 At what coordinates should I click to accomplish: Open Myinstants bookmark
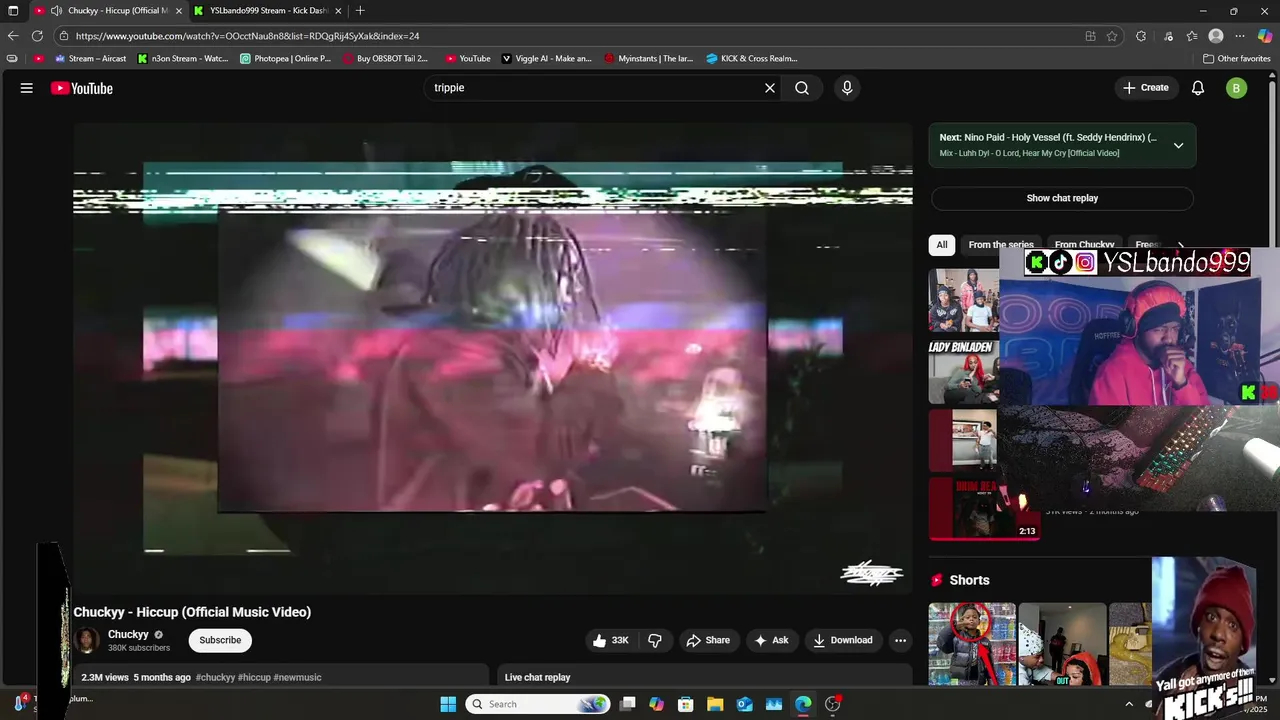(648, 58)
